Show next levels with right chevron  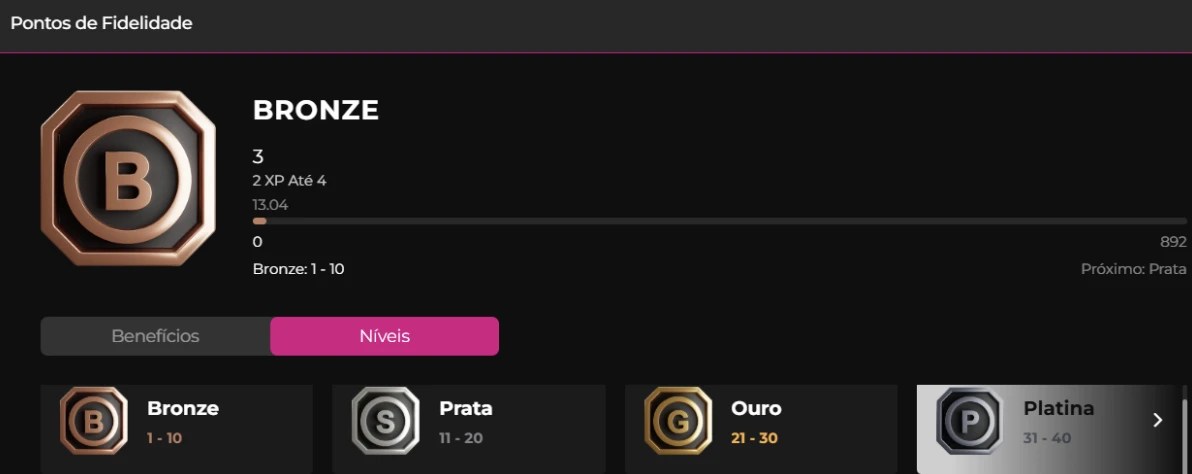click(x=1157, y=420)
